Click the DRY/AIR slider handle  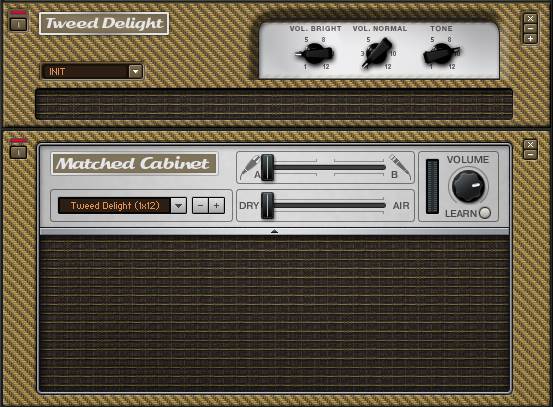click(267, 206)
